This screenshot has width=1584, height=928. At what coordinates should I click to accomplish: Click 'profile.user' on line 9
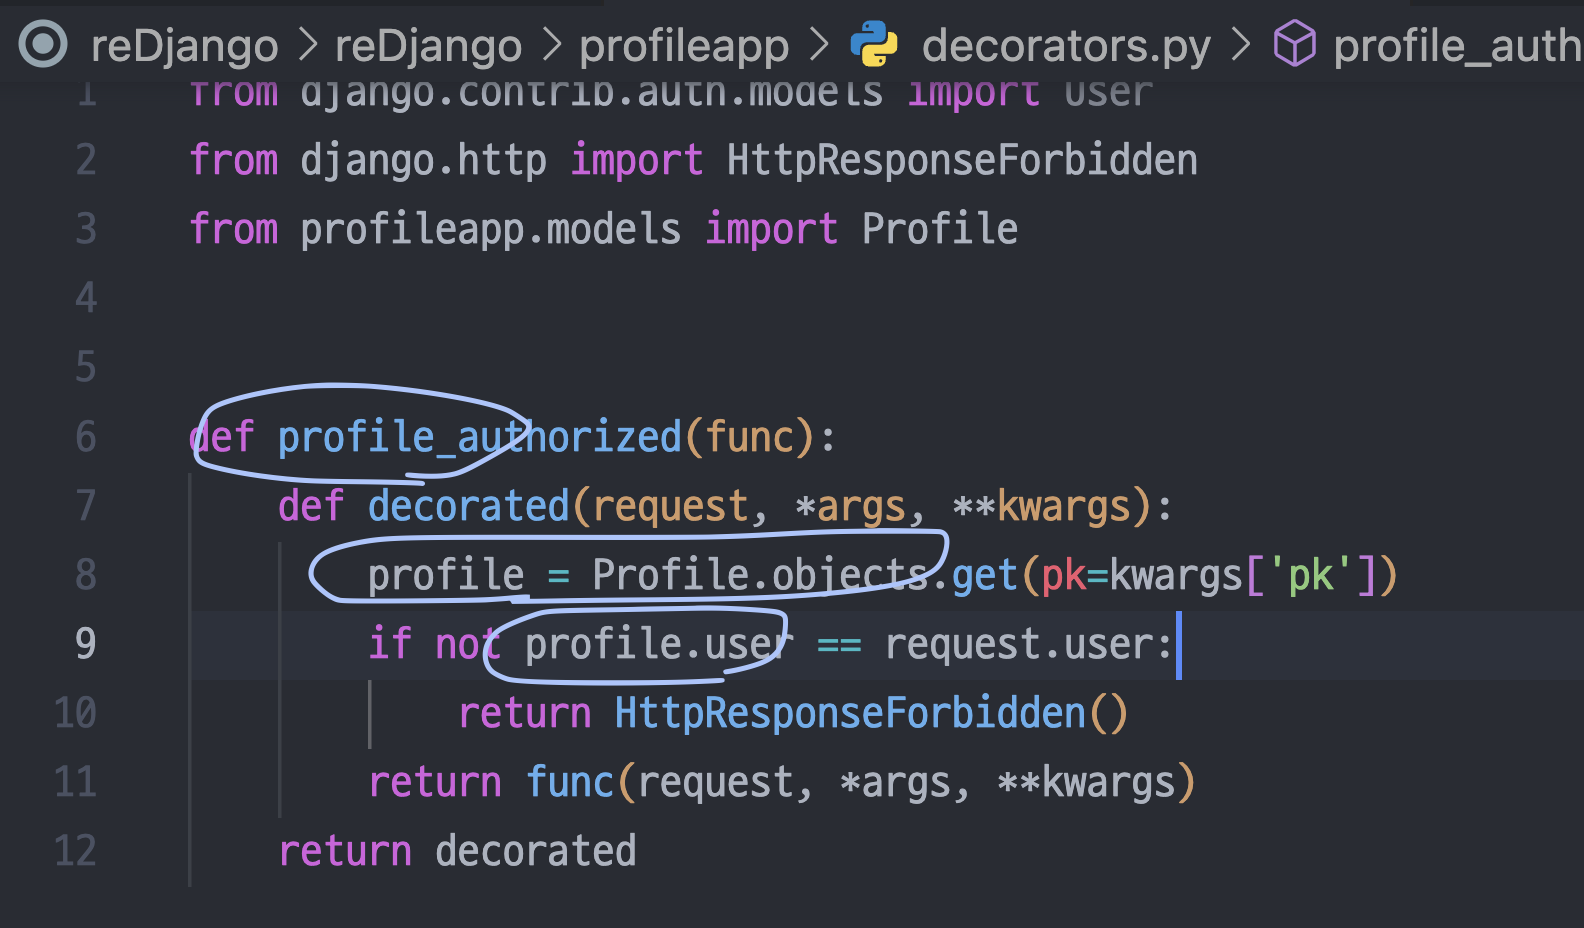pyautogui.click(x=659, y=645)
